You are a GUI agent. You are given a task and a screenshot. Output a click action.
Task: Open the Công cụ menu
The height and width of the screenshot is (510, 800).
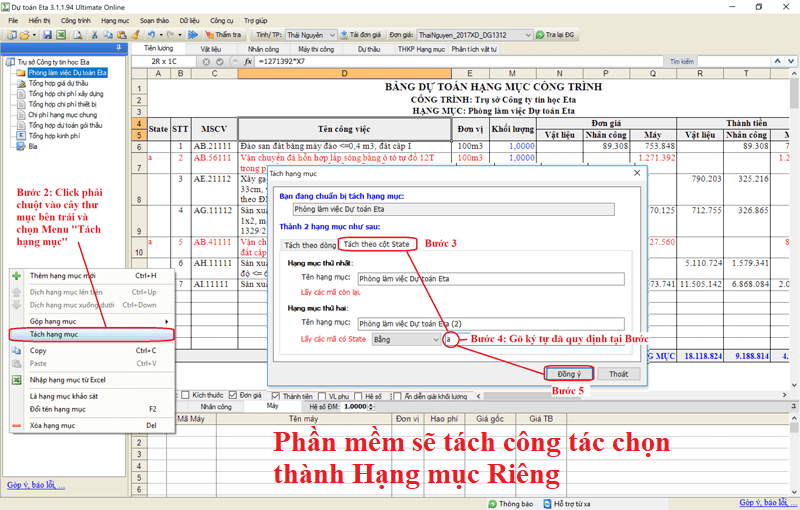pos(221,20)
